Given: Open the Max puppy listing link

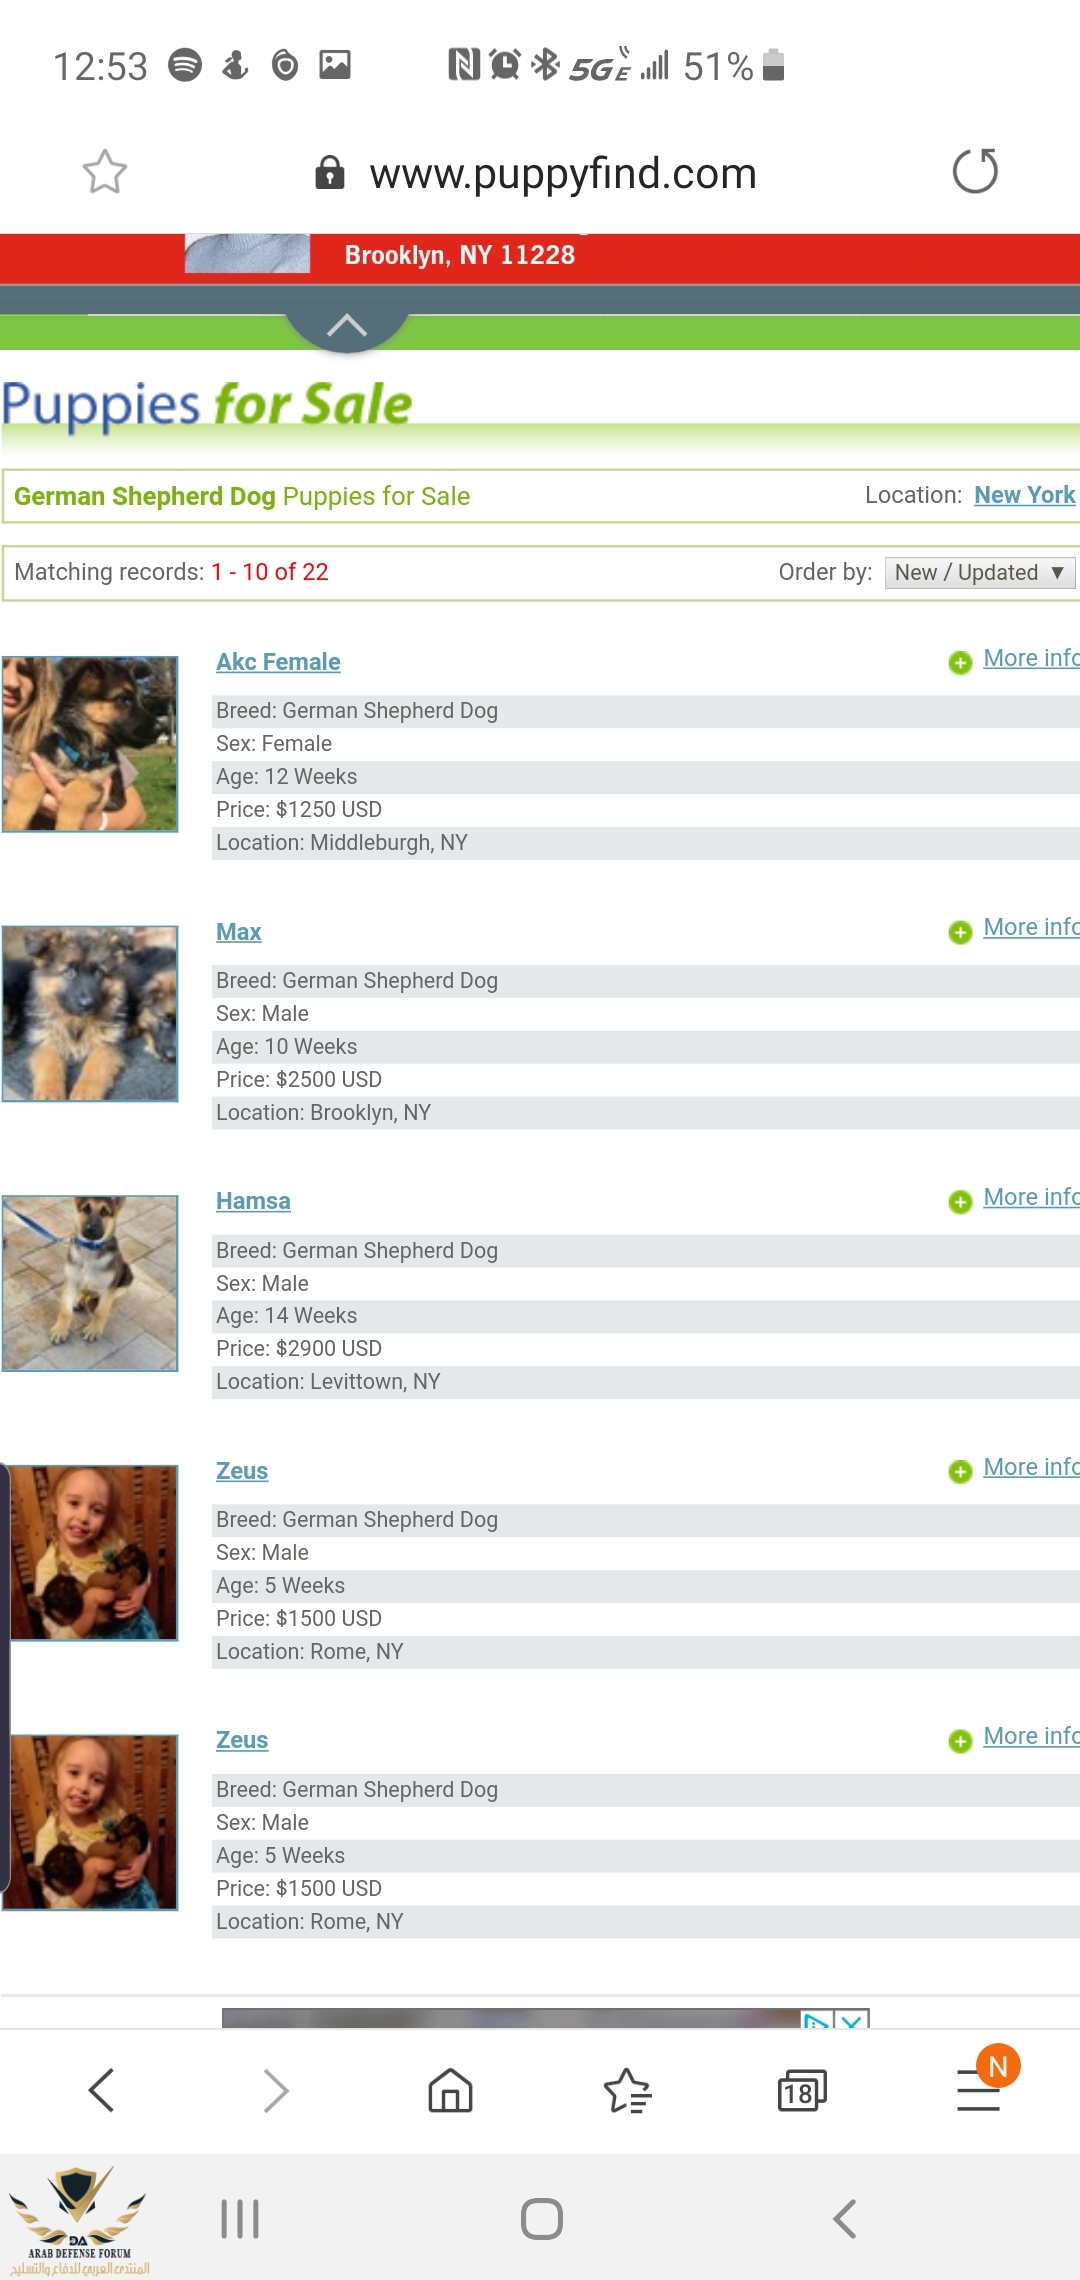Looking at the screenshot, I should [x=238, y=932].
